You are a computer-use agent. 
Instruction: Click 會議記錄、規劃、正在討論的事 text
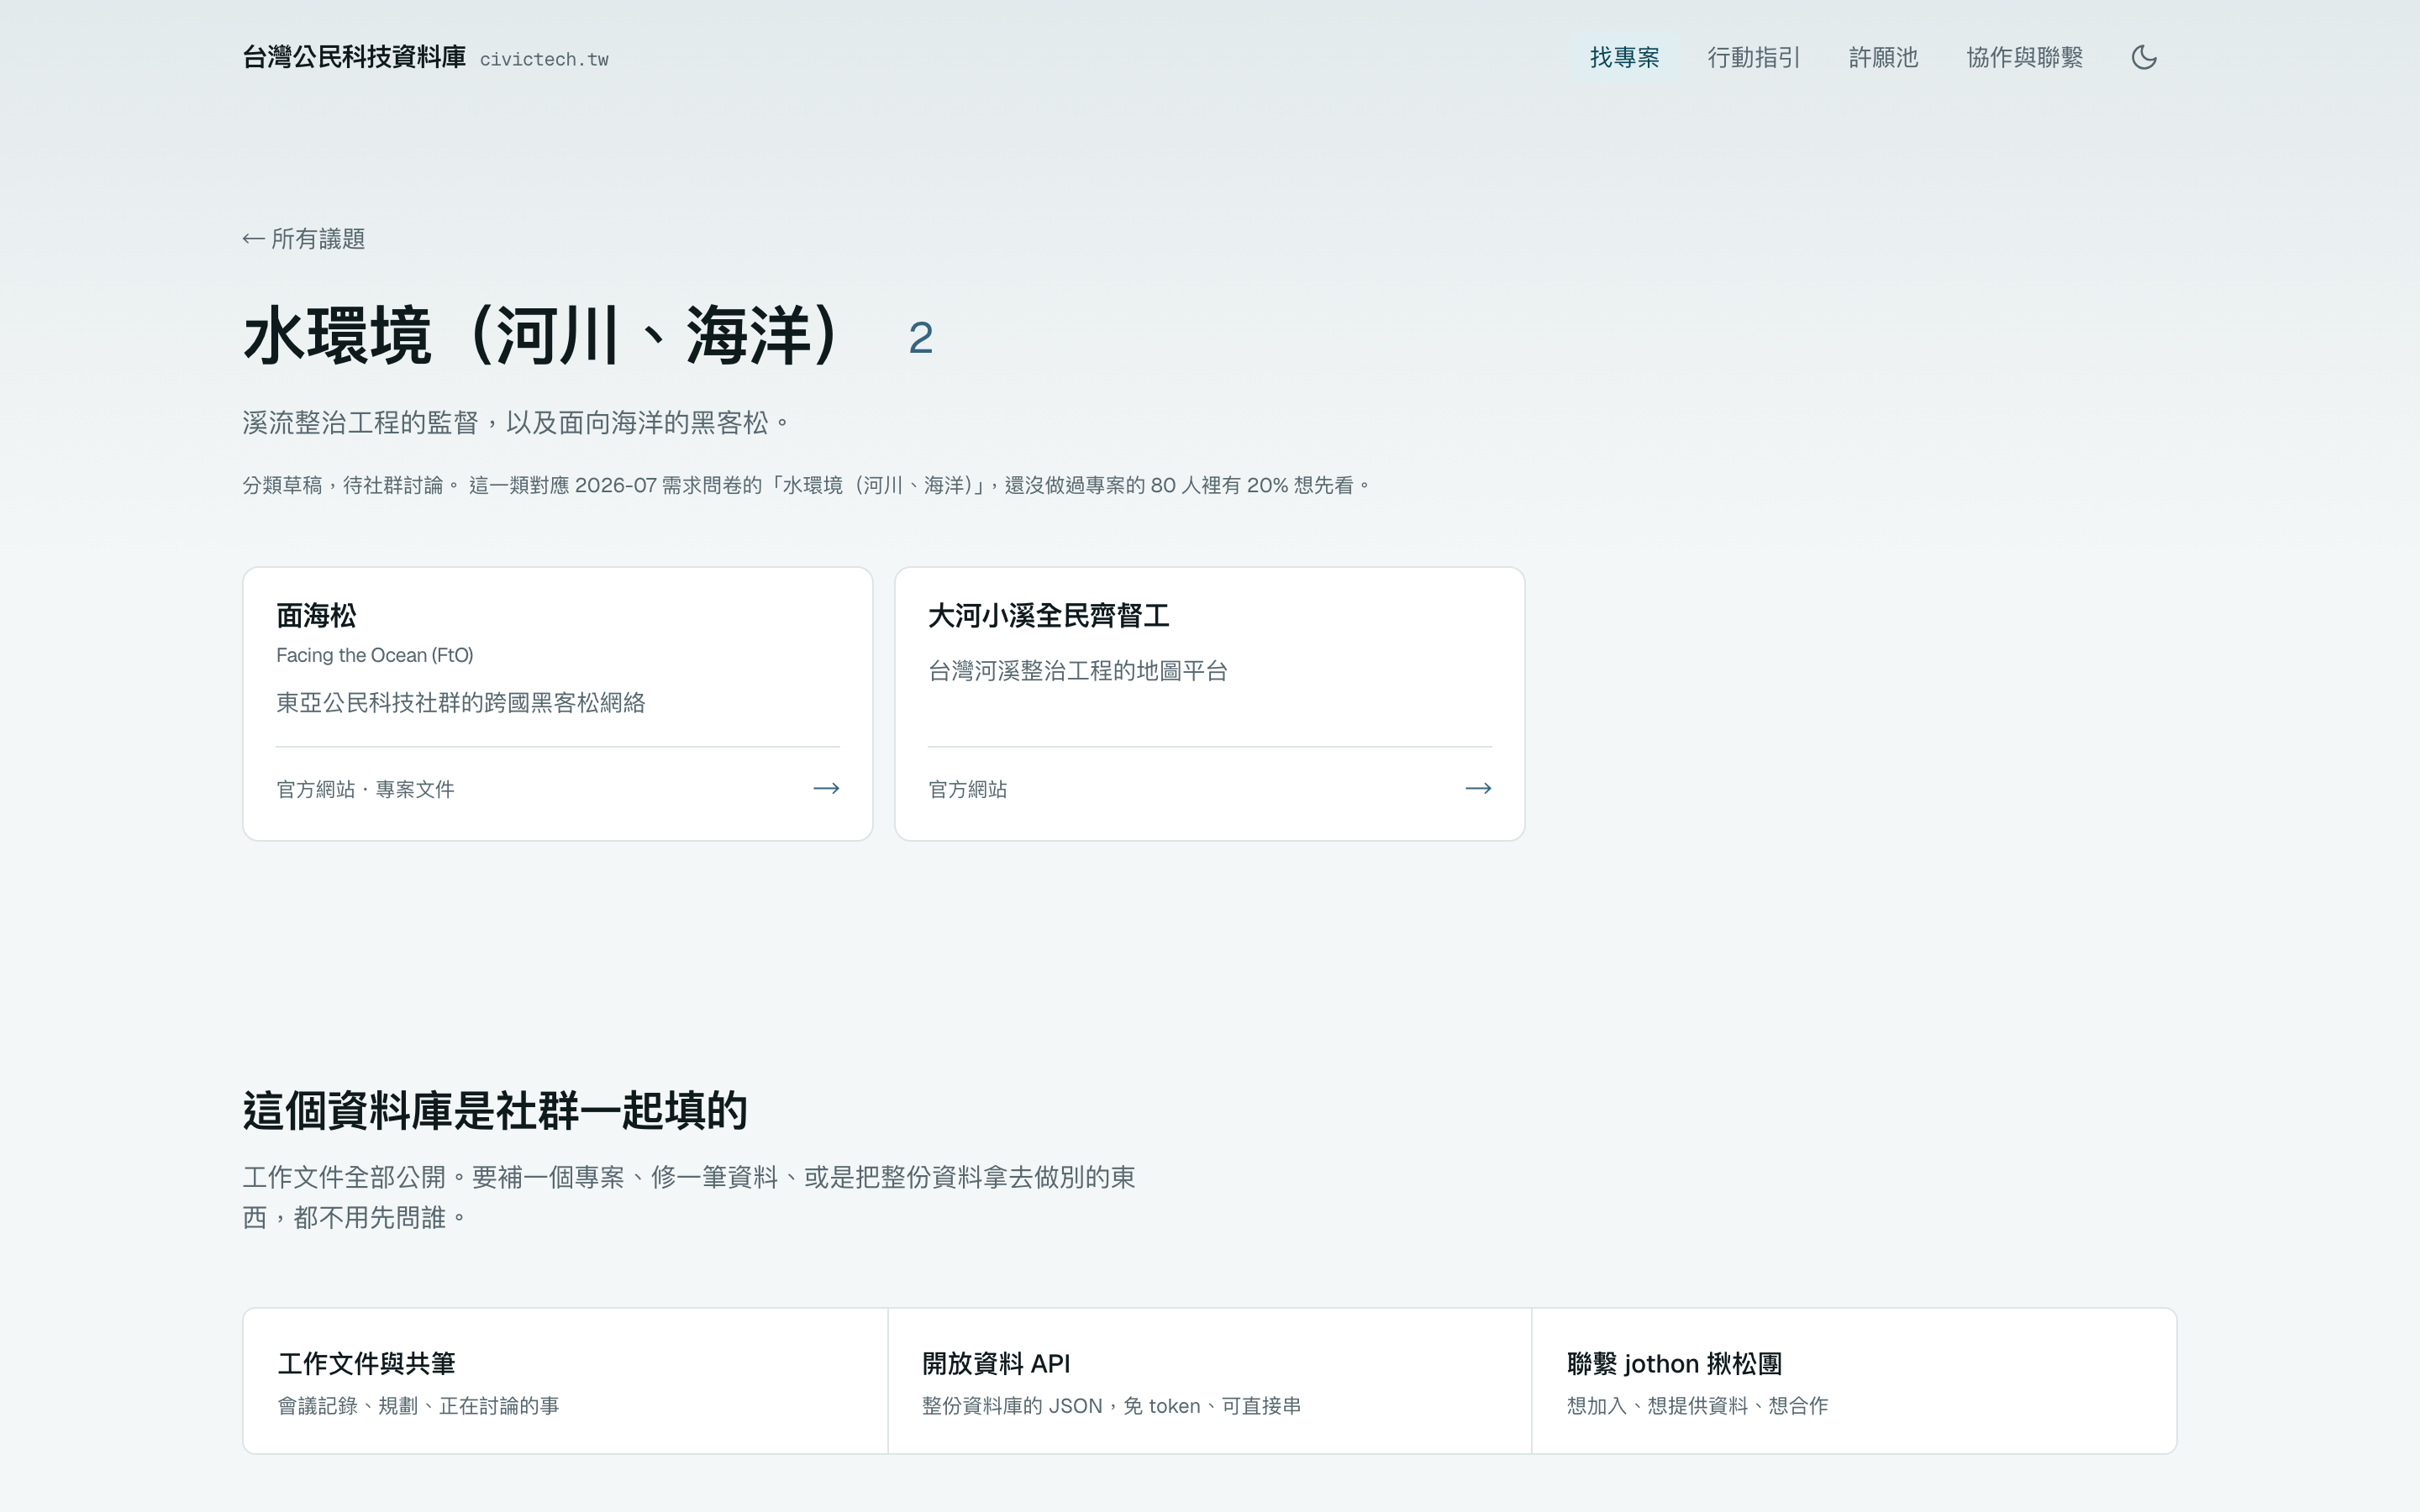coord(418,1406)
